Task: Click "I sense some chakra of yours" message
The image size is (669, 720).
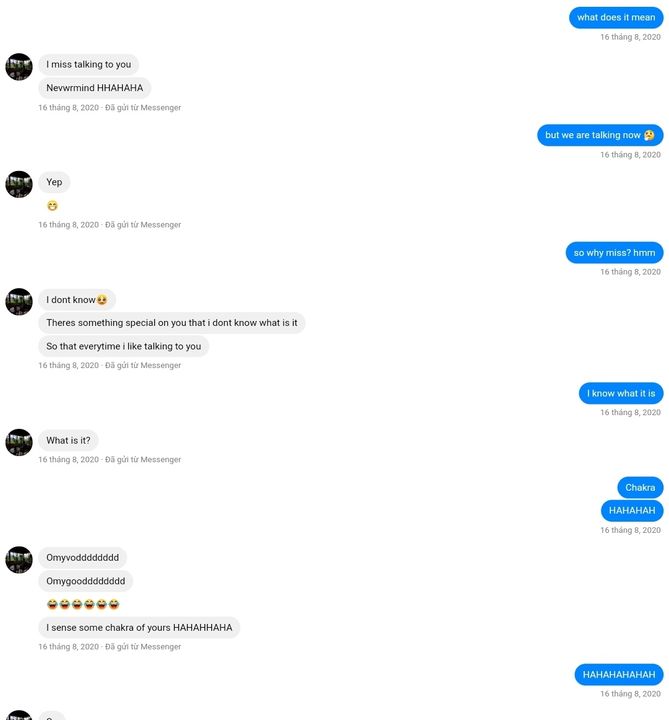Action: click(139, 627)
